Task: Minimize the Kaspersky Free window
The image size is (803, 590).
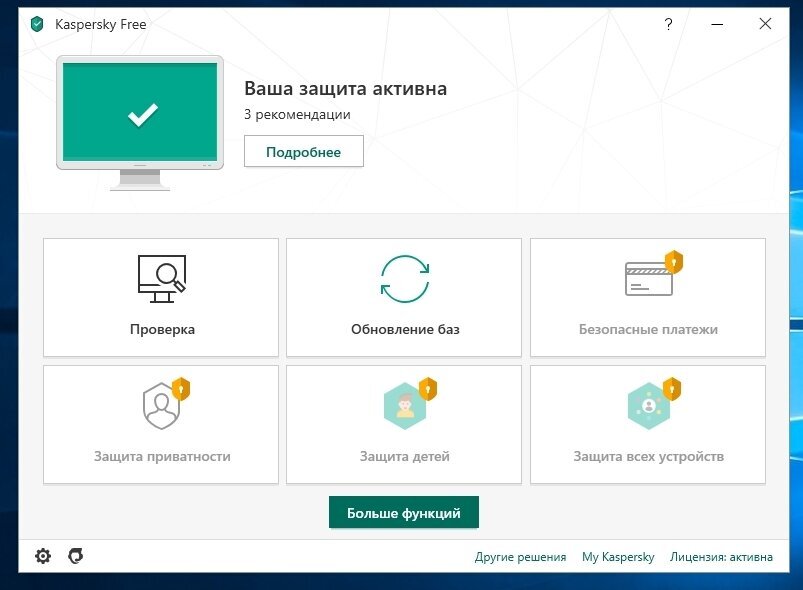Action: [717, 24]
